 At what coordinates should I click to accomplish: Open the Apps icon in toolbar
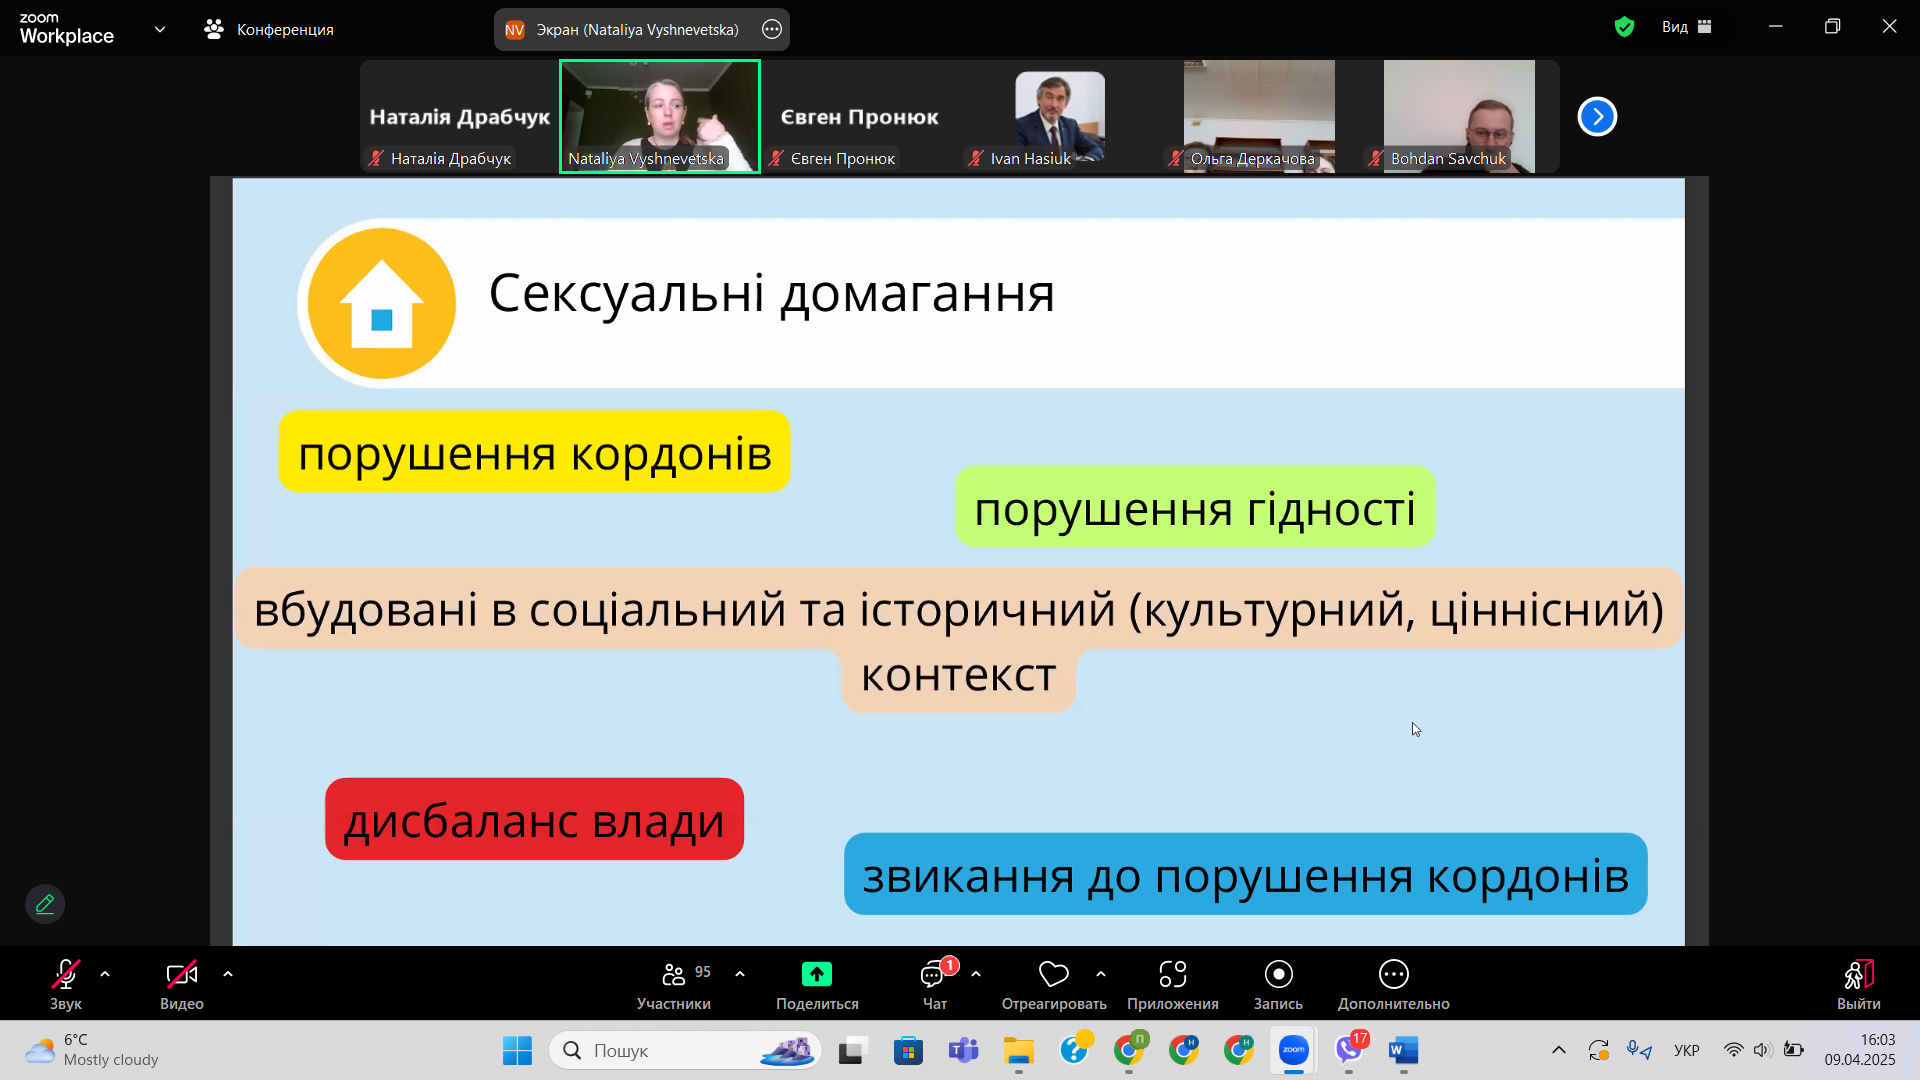[x=1172, y=974]
